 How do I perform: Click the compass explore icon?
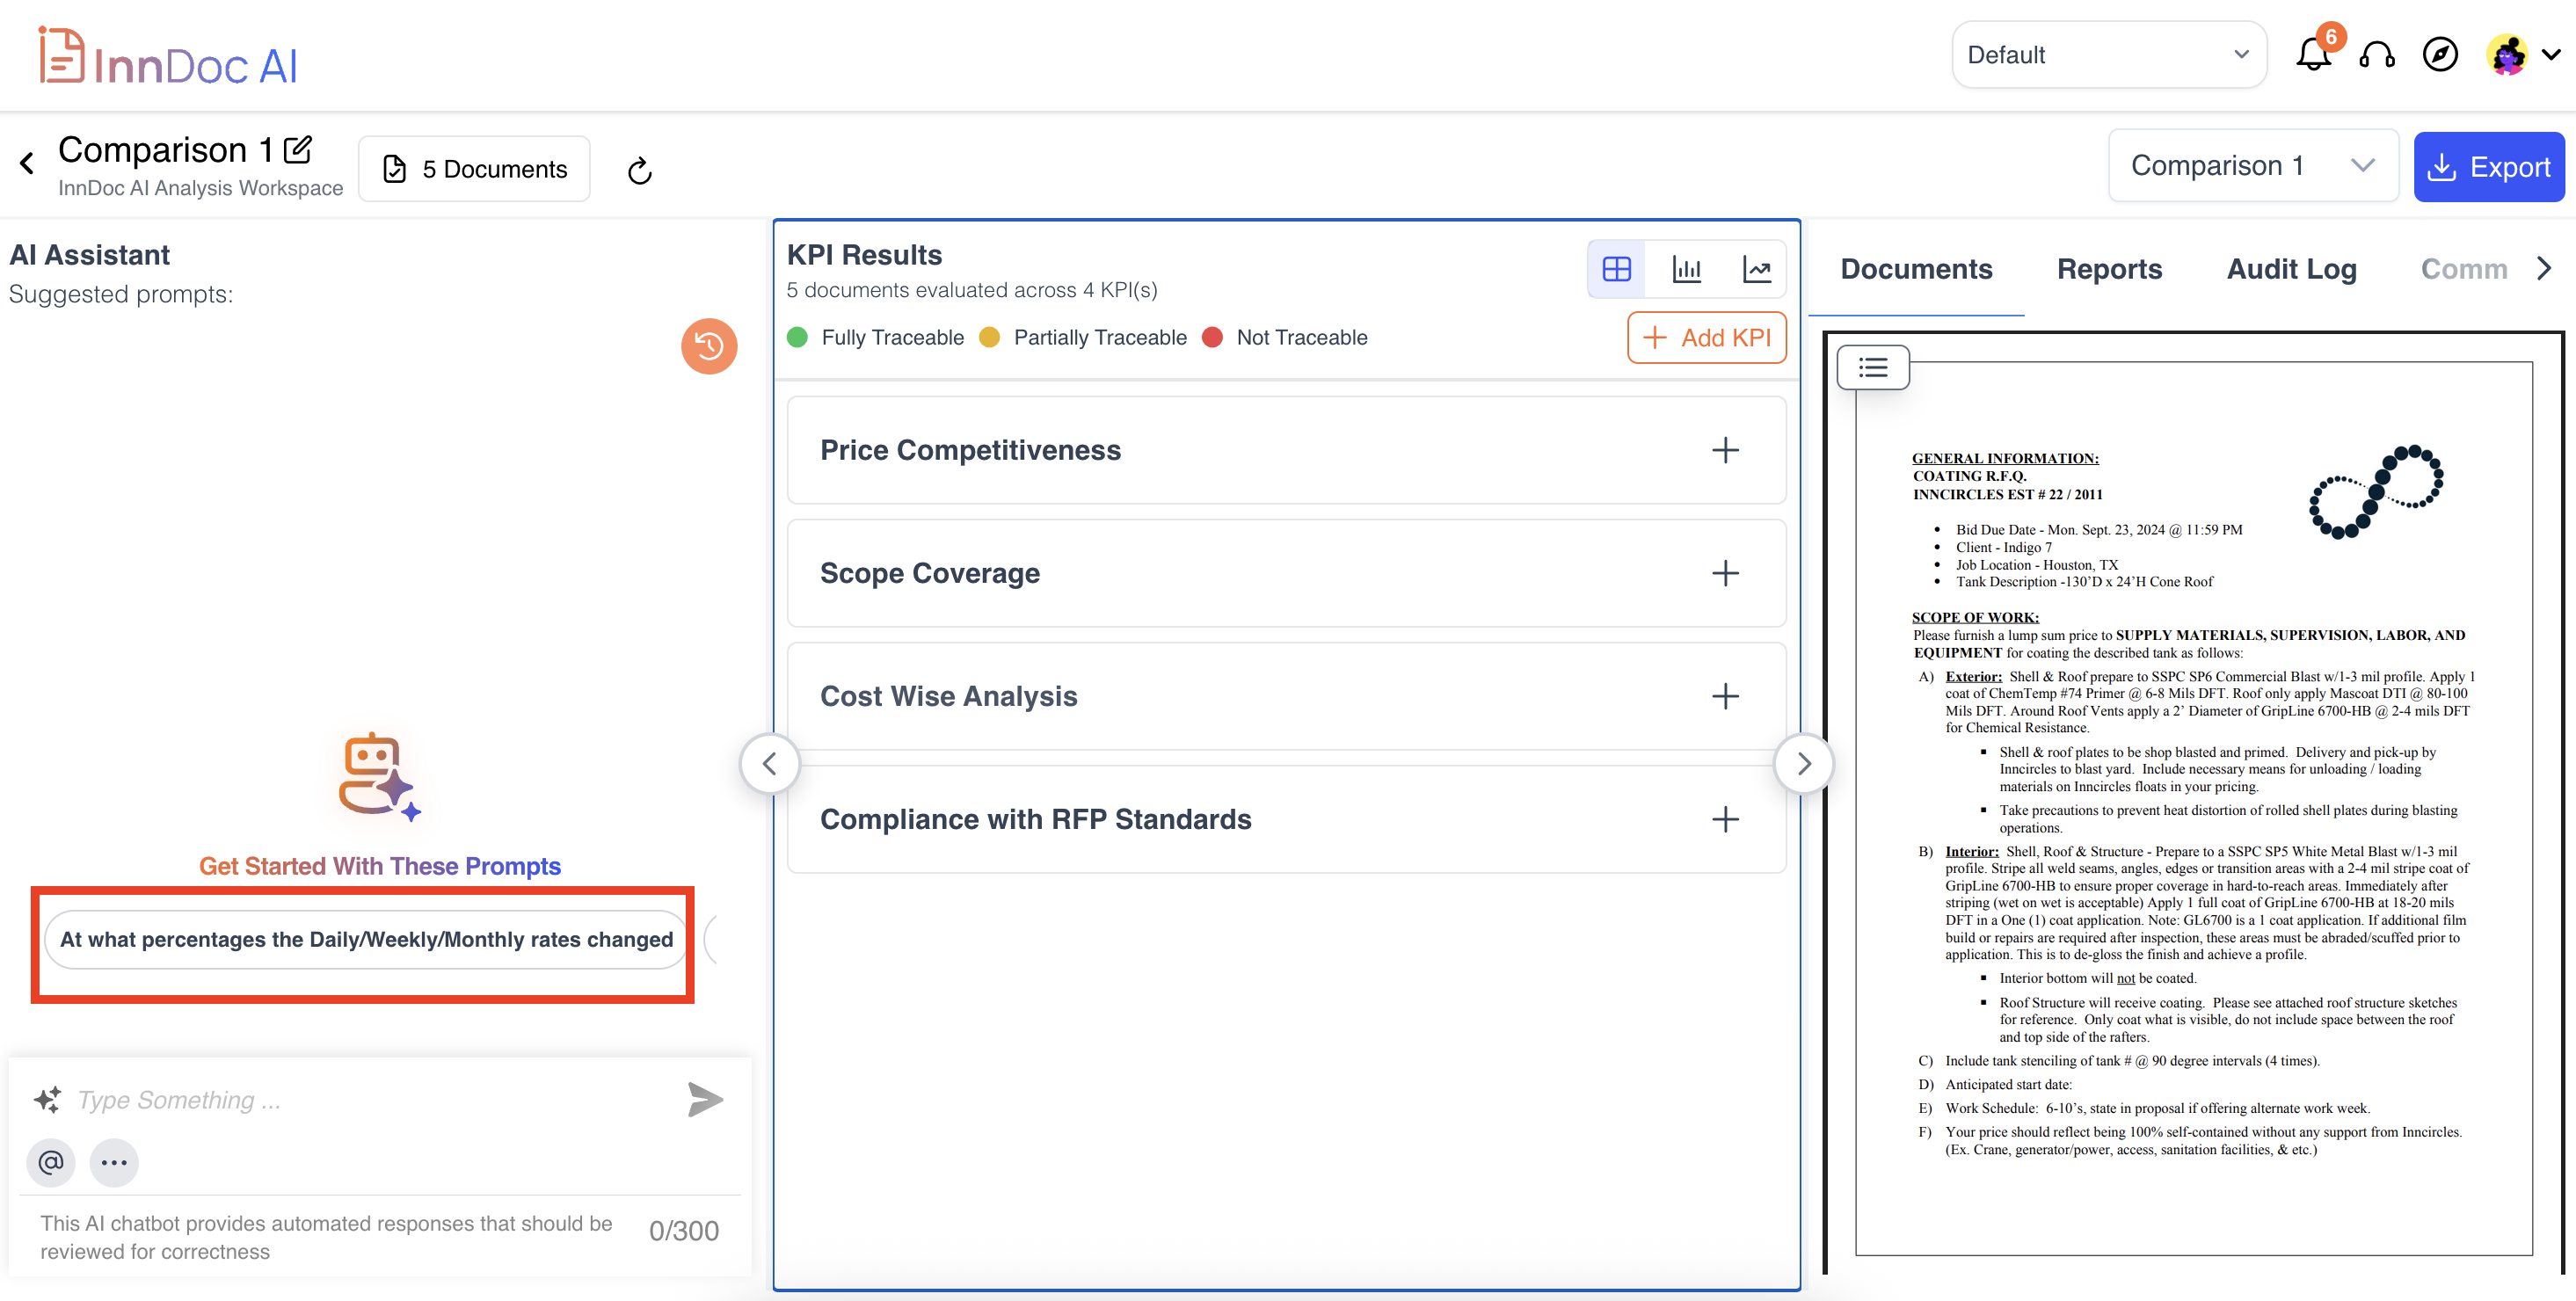2440,55
